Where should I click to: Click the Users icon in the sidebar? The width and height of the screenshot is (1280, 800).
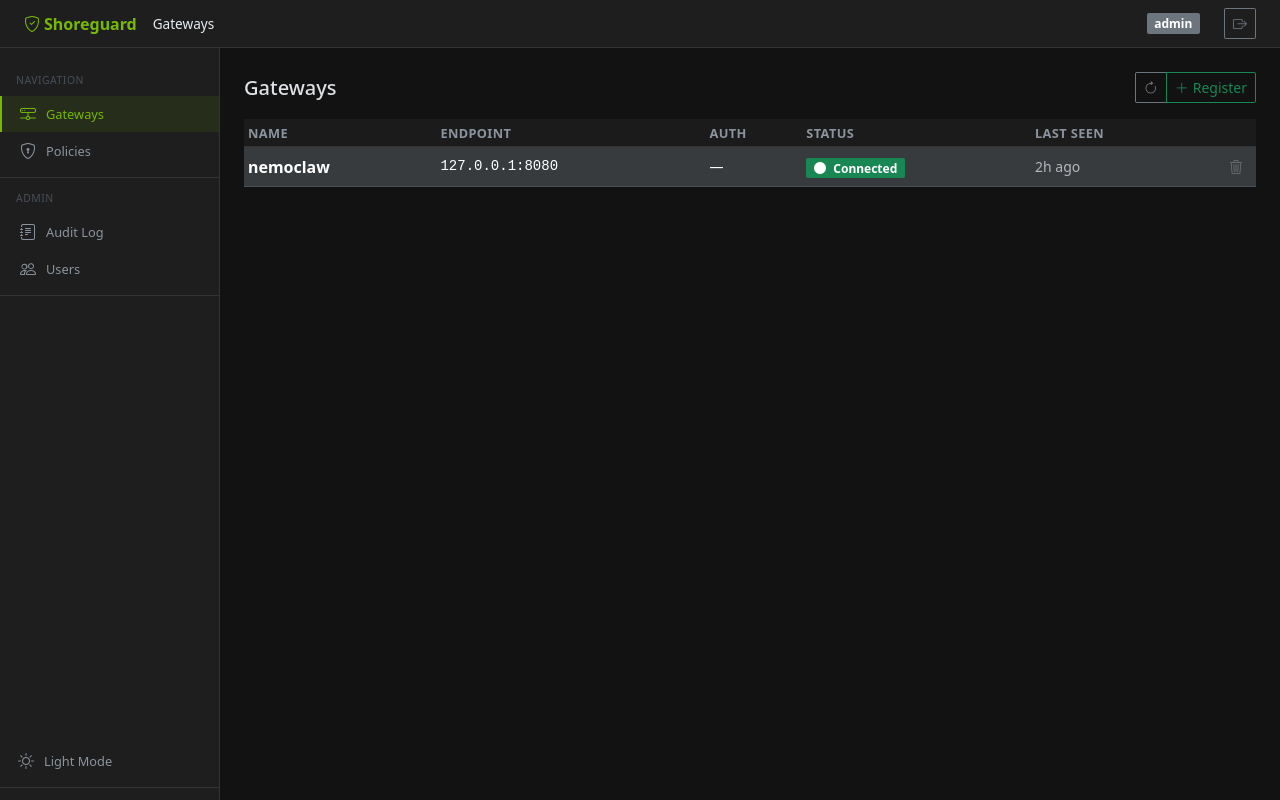pyautogui.click(x=28, y=269)
